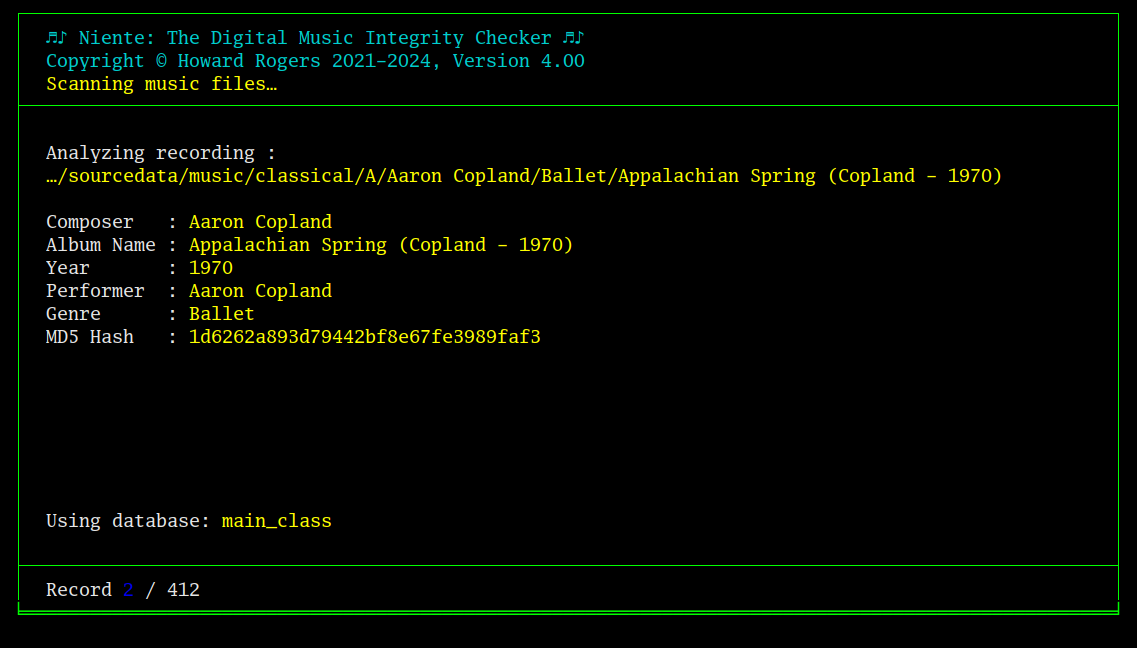Click the "Album Name" field label
1137x648 pixels.
coord(101,245)
